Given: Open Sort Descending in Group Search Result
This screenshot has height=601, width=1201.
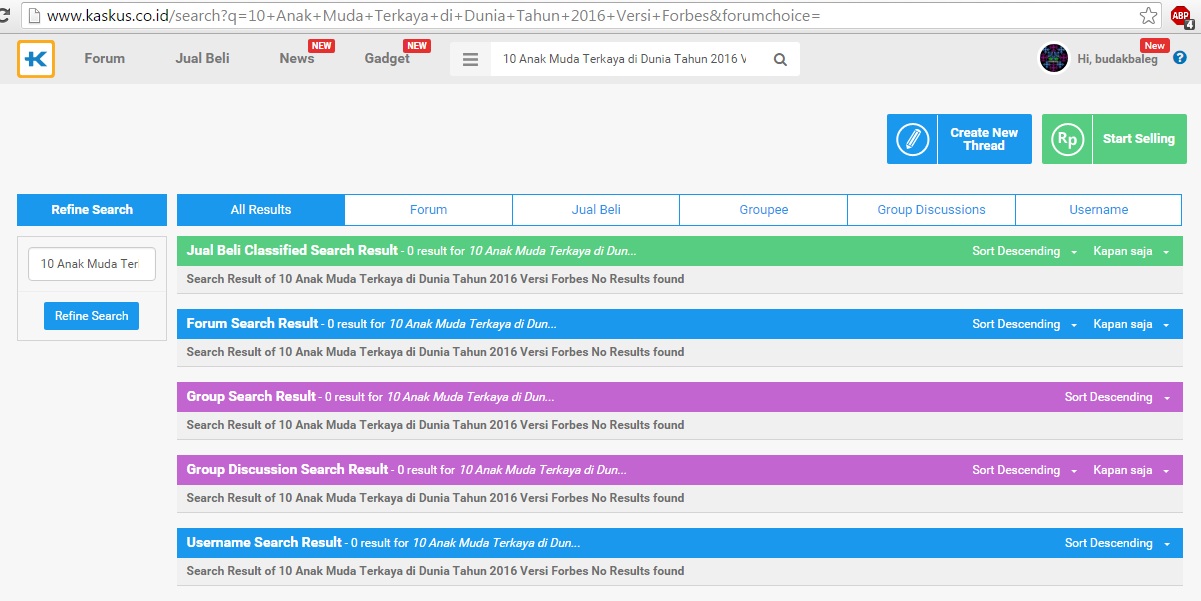Looking at the screenshot, I should 1117,397.
